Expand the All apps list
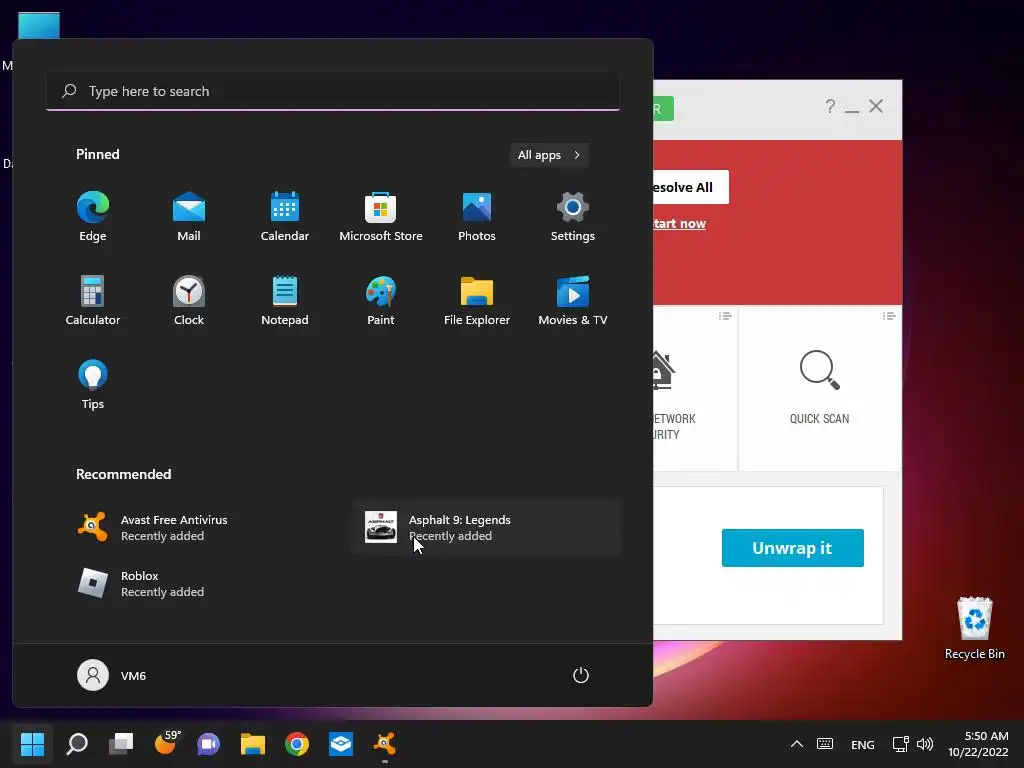The width and height of the screenshot is (1024, 768). point(549,155)
